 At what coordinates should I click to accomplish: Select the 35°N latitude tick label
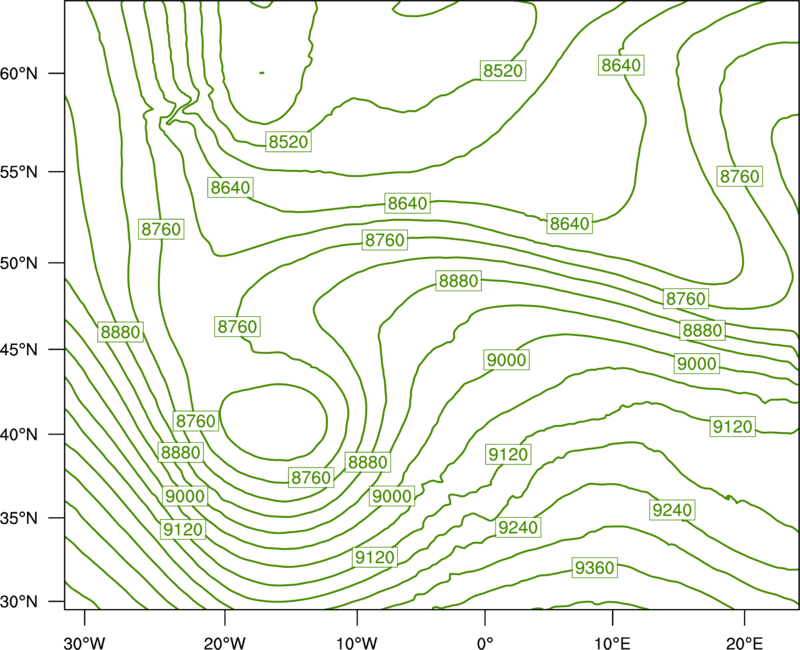(19, 518)
